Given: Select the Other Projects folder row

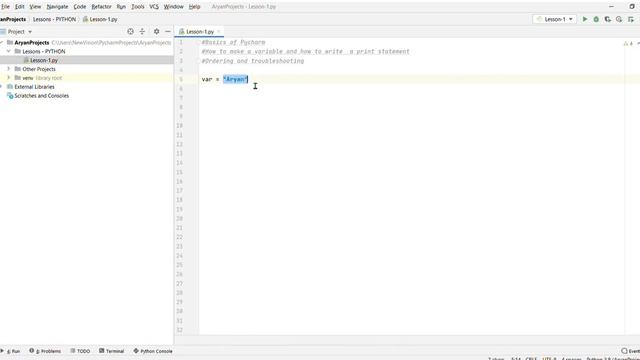Looking at the screenshot, I should [39, 69].
